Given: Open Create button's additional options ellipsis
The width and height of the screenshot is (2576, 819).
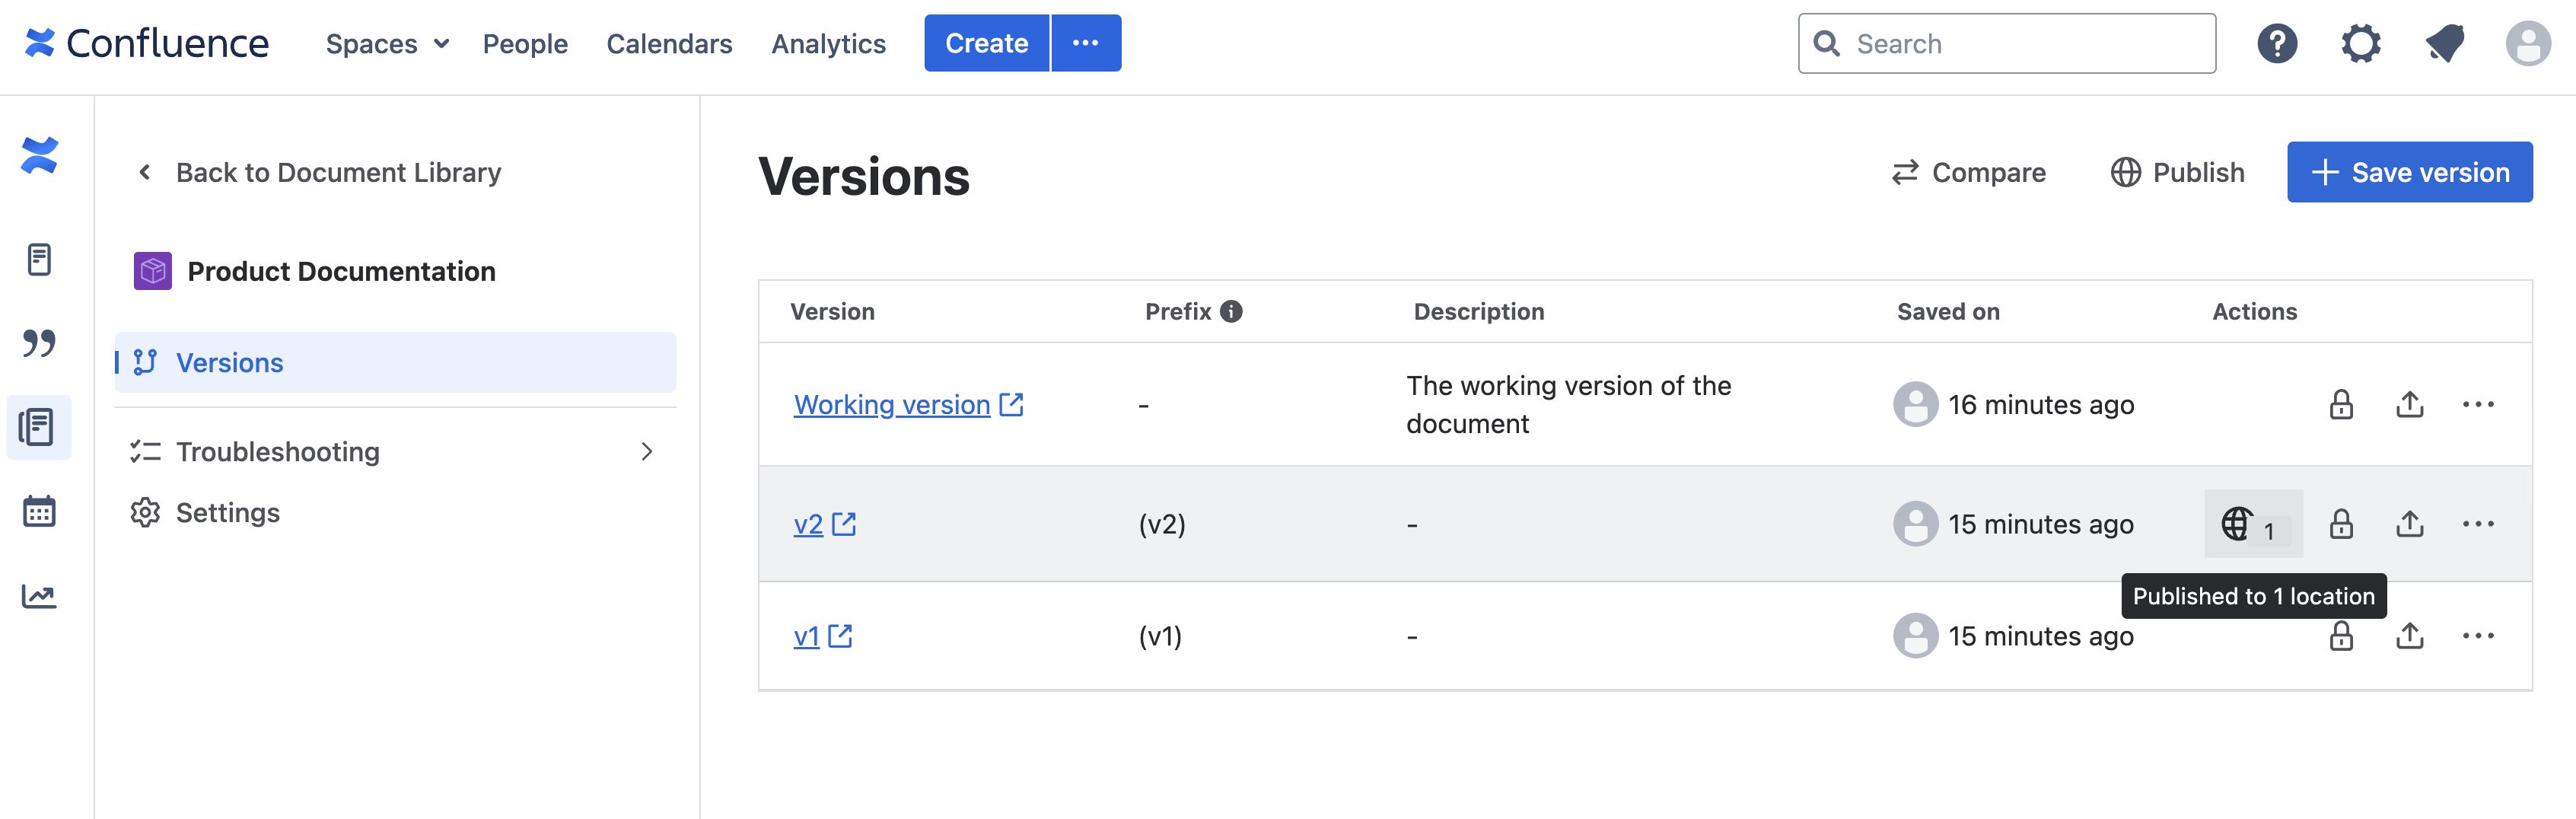Looking at the screenshot, I should pos(1086,43).
